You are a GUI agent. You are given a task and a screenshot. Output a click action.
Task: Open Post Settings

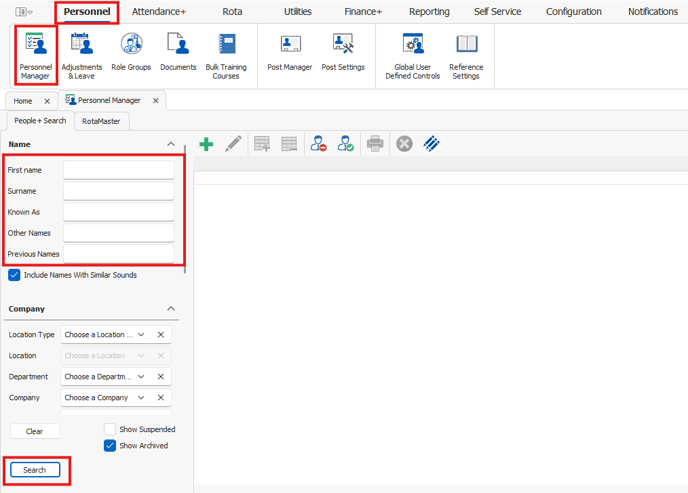click(x=343, y=52)
